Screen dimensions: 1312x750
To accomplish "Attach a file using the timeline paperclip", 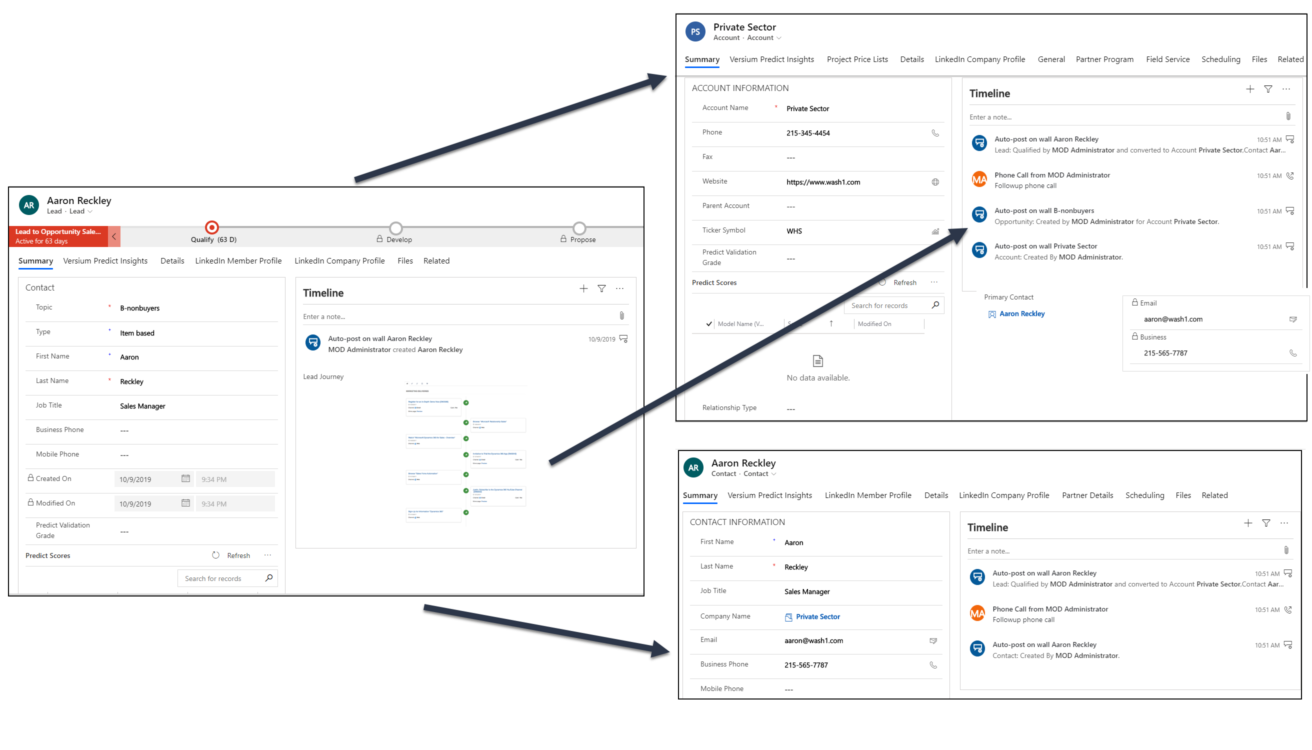I will (621, 314).
